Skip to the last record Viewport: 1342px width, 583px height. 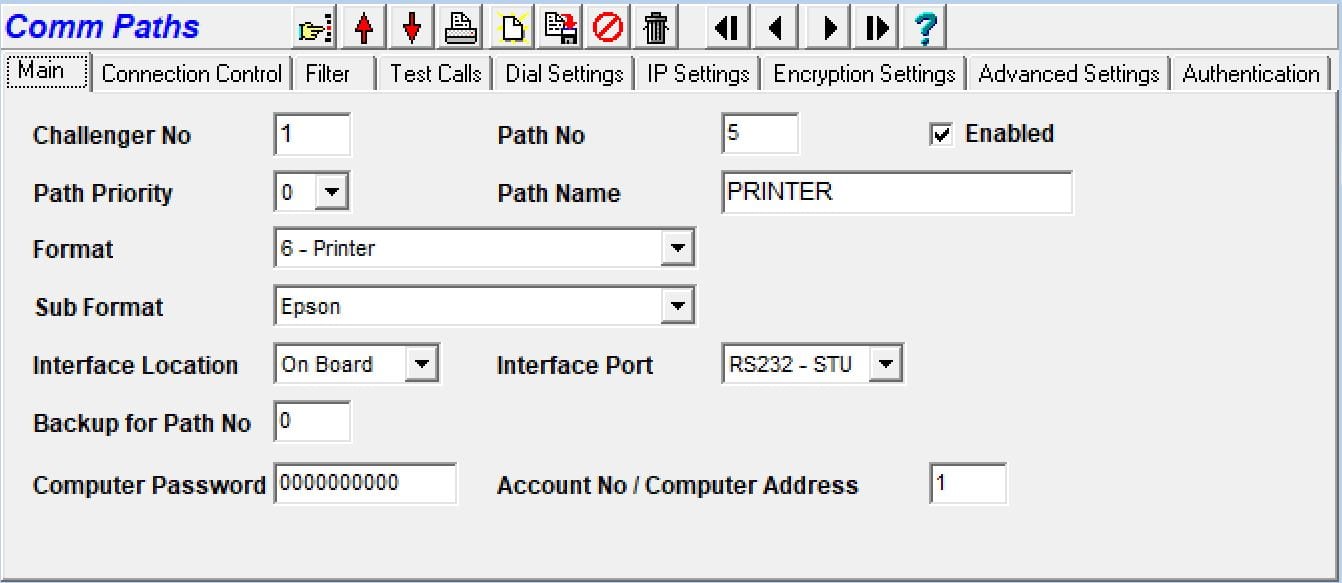(x=874, y=27)
